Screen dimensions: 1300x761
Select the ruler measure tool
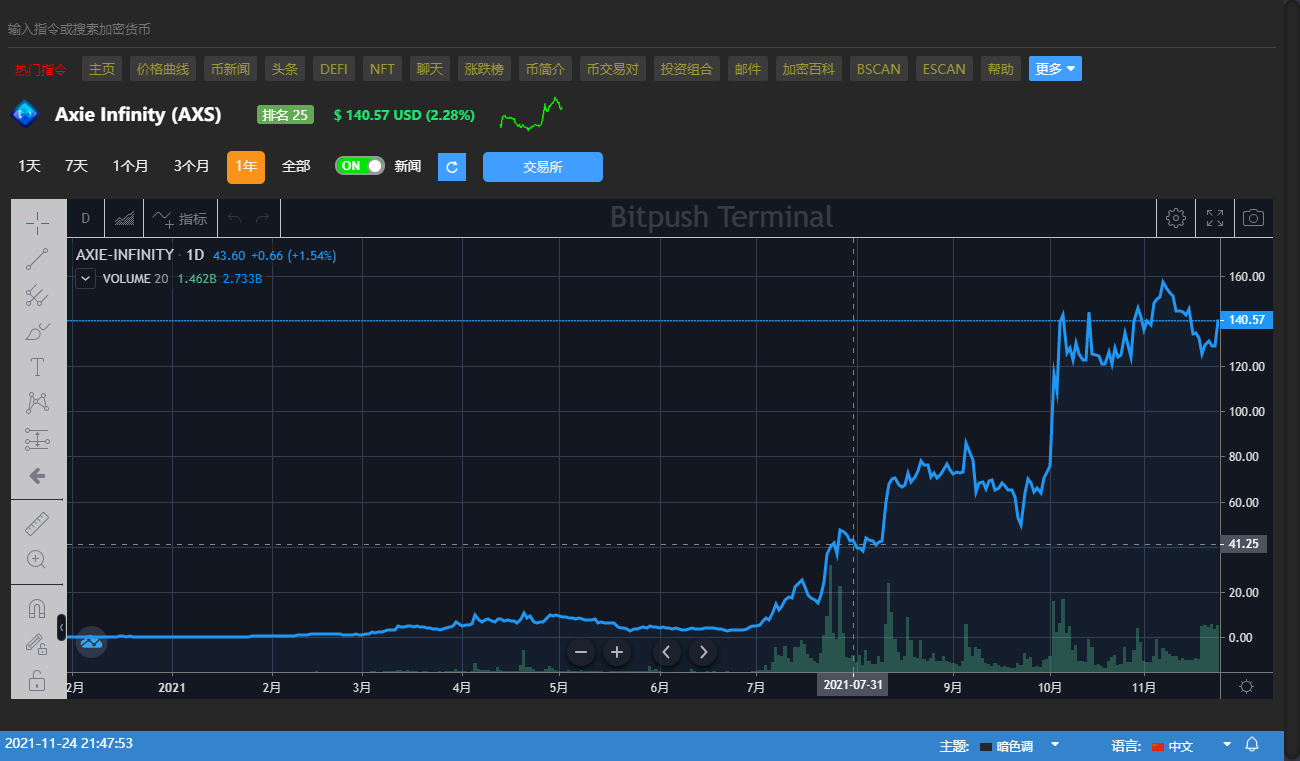pyautogui.click(x=37, y=523)
